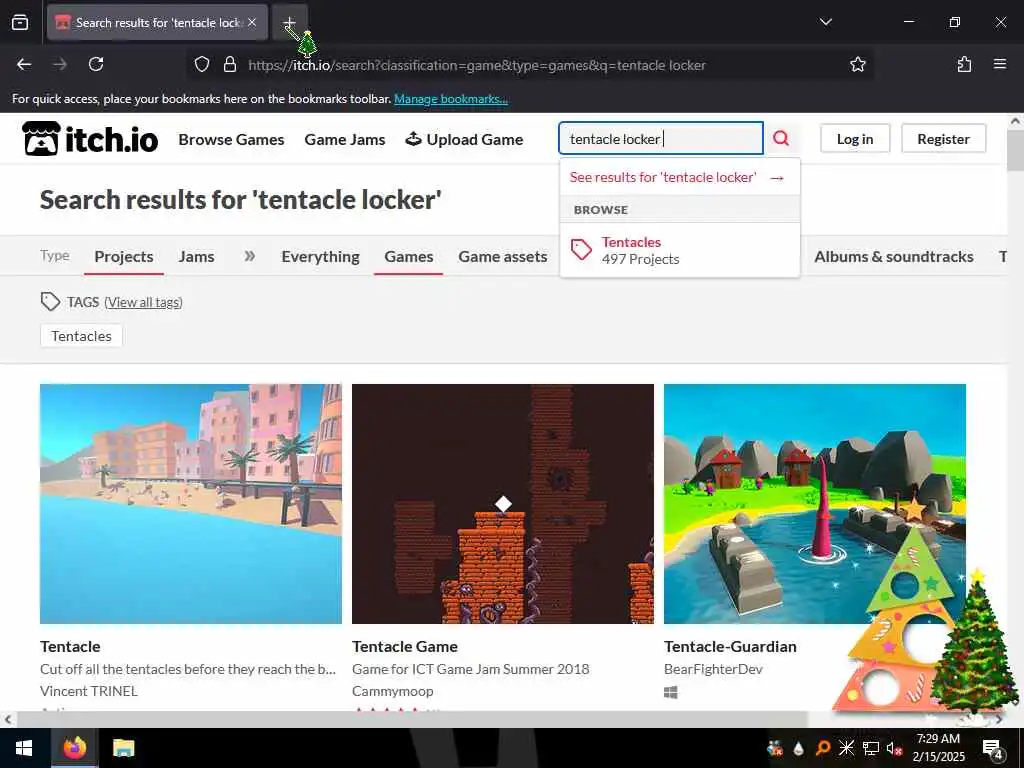Open author Cammymoop
The width and height of the screenshot is (1024, 768).
392,691
